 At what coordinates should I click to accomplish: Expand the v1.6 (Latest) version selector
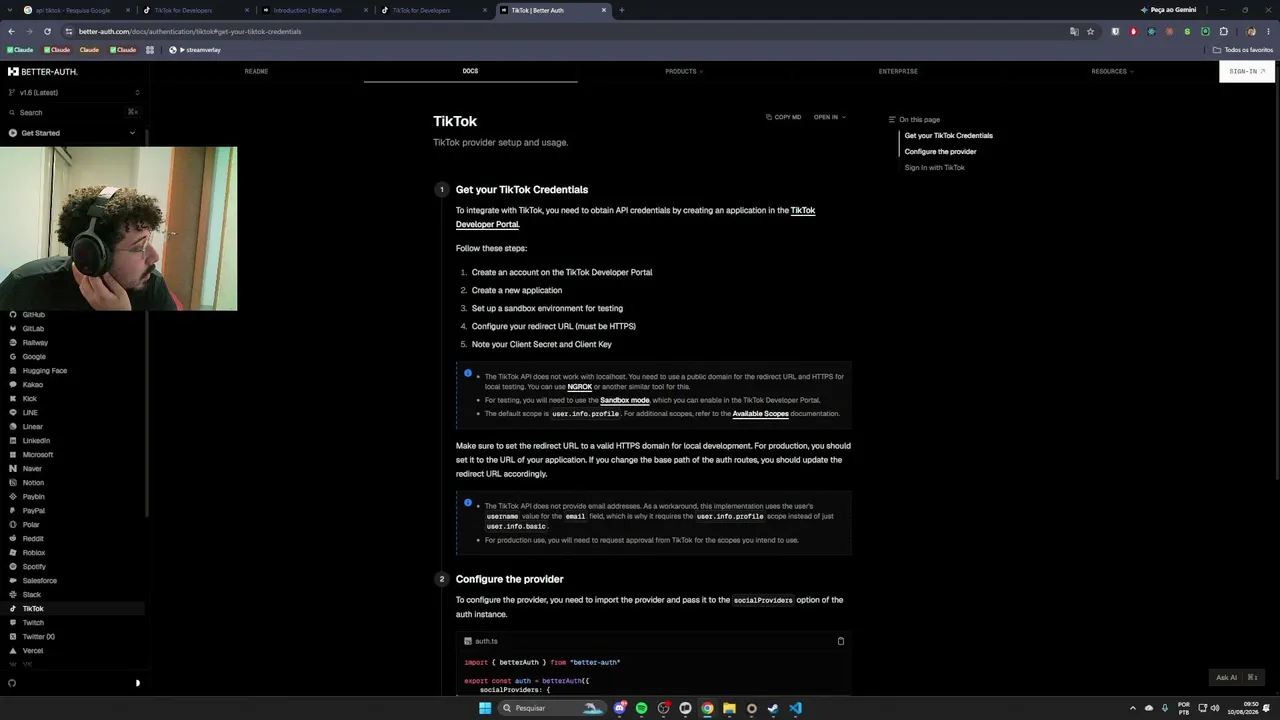73,93
